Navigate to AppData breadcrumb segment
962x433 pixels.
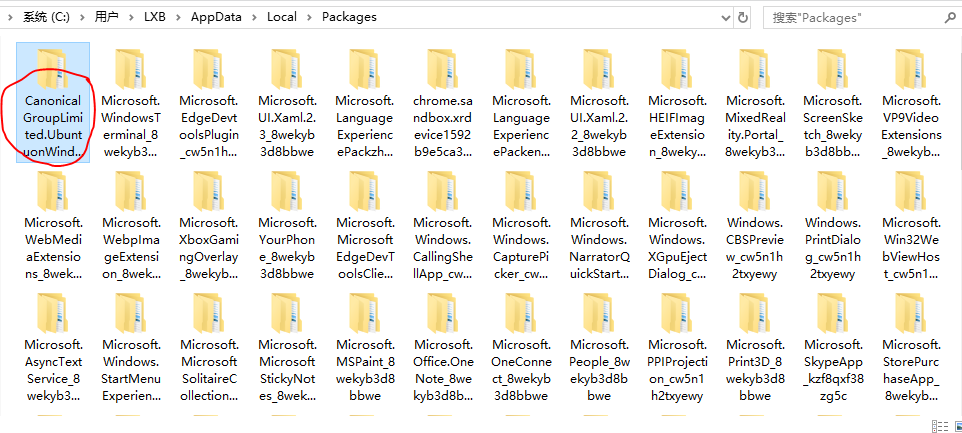216,17
